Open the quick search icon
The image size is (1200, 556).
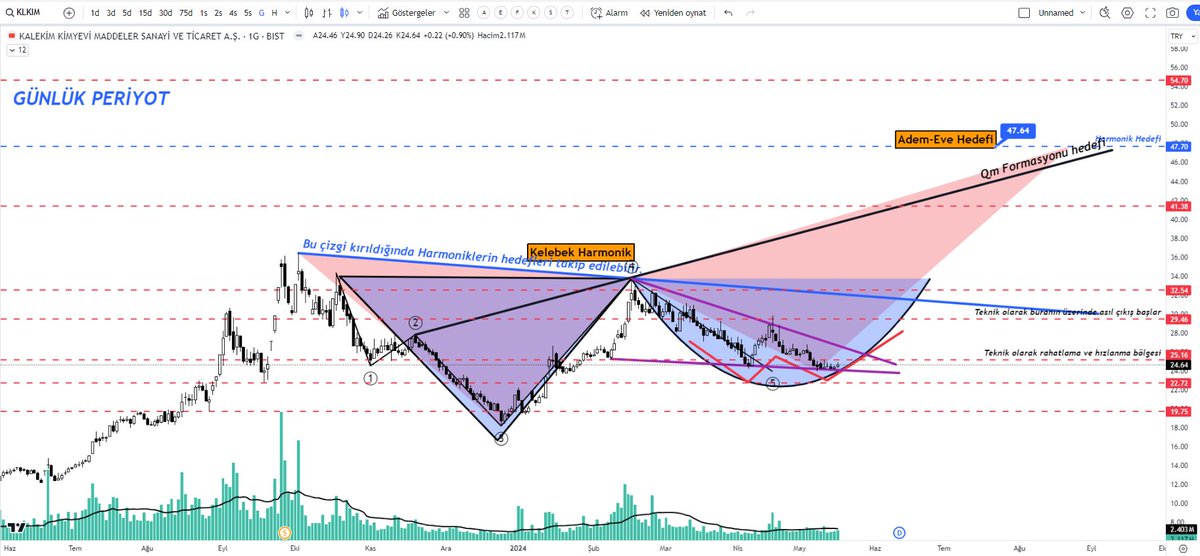point(1104,13)
